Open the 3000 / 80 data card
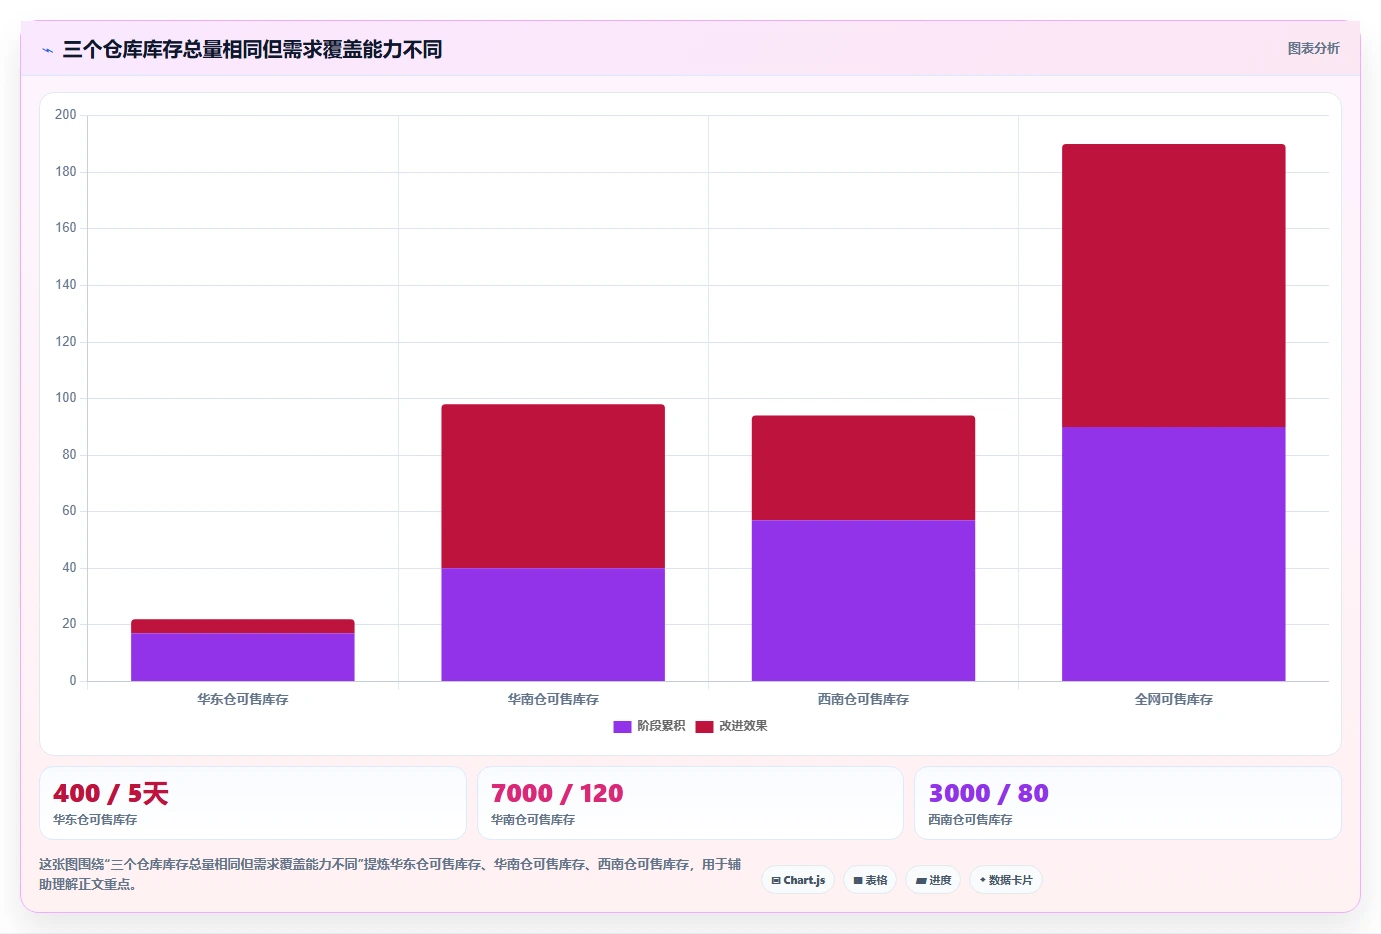The height and width of the screenshot is (934, 1381). pos(1128,803)
